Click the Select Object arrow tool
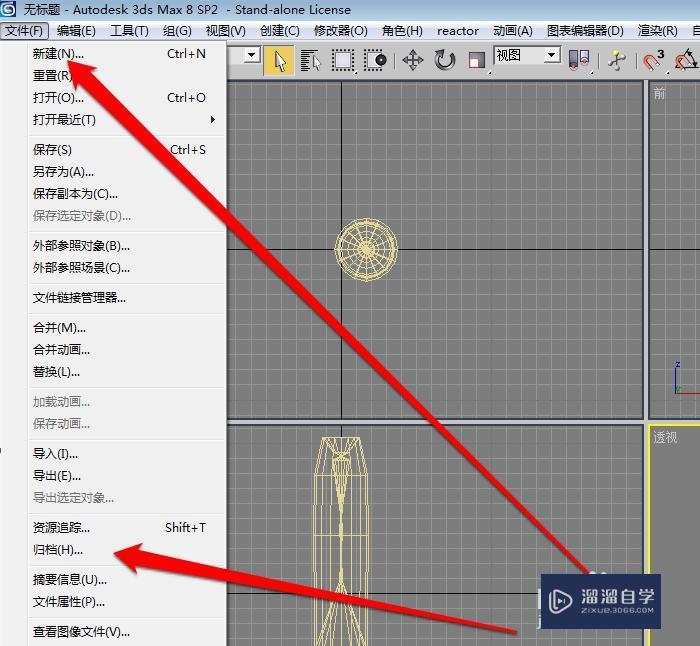Screen dimensions: 700x646 [279, 60]
